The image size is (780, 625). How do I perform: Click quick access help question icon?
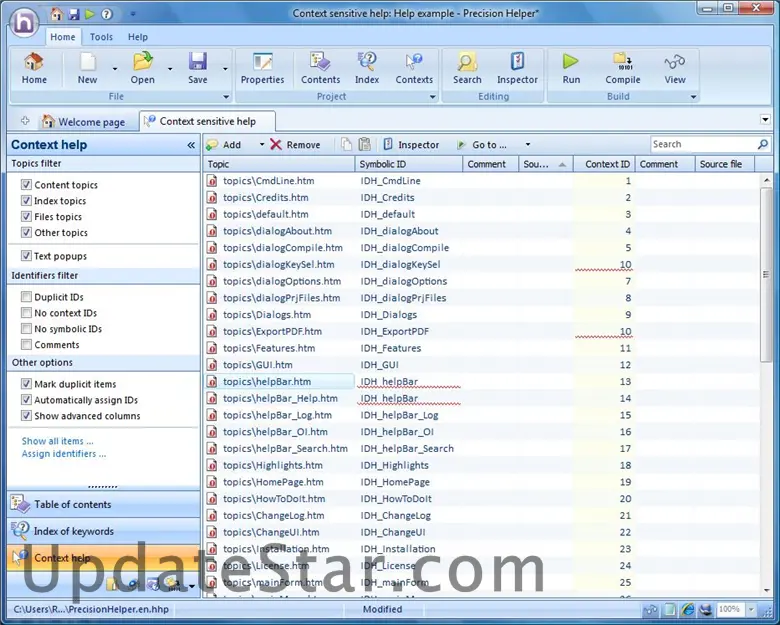coord(106,14)
